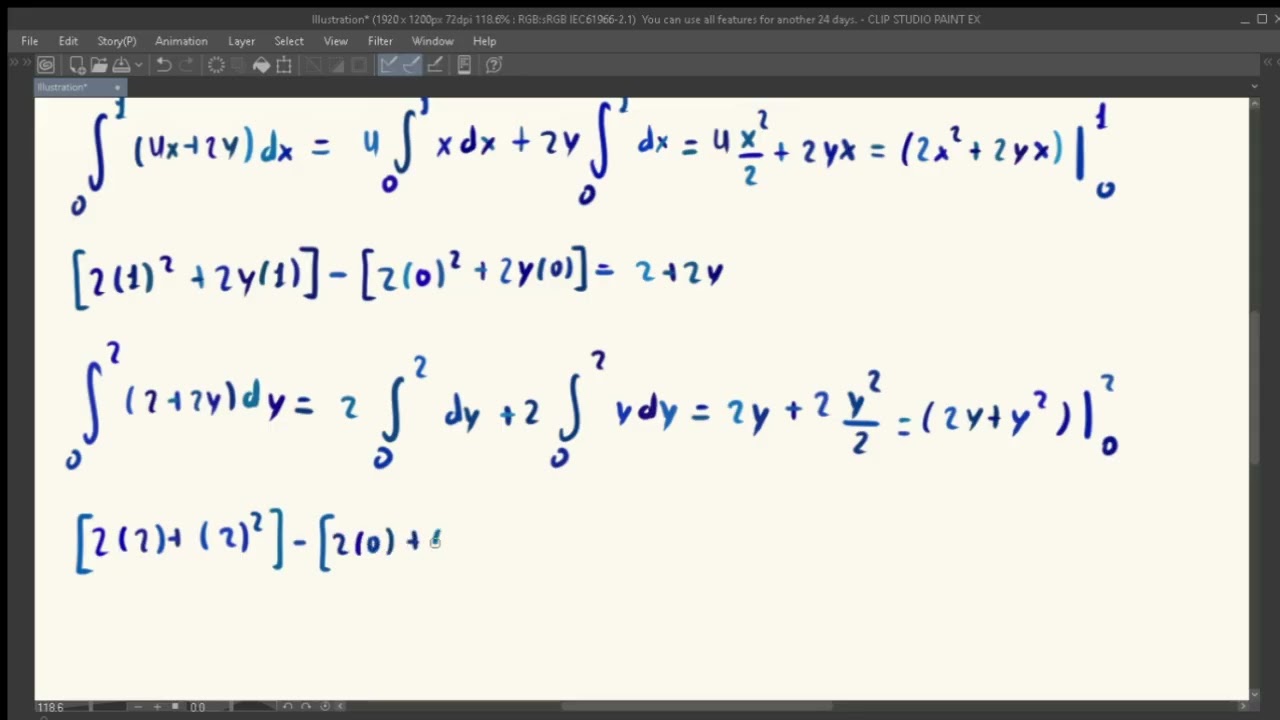This screenshot has width=1280, height=720.
Task: Create a new canvas with the New icon
Action: 77,65
